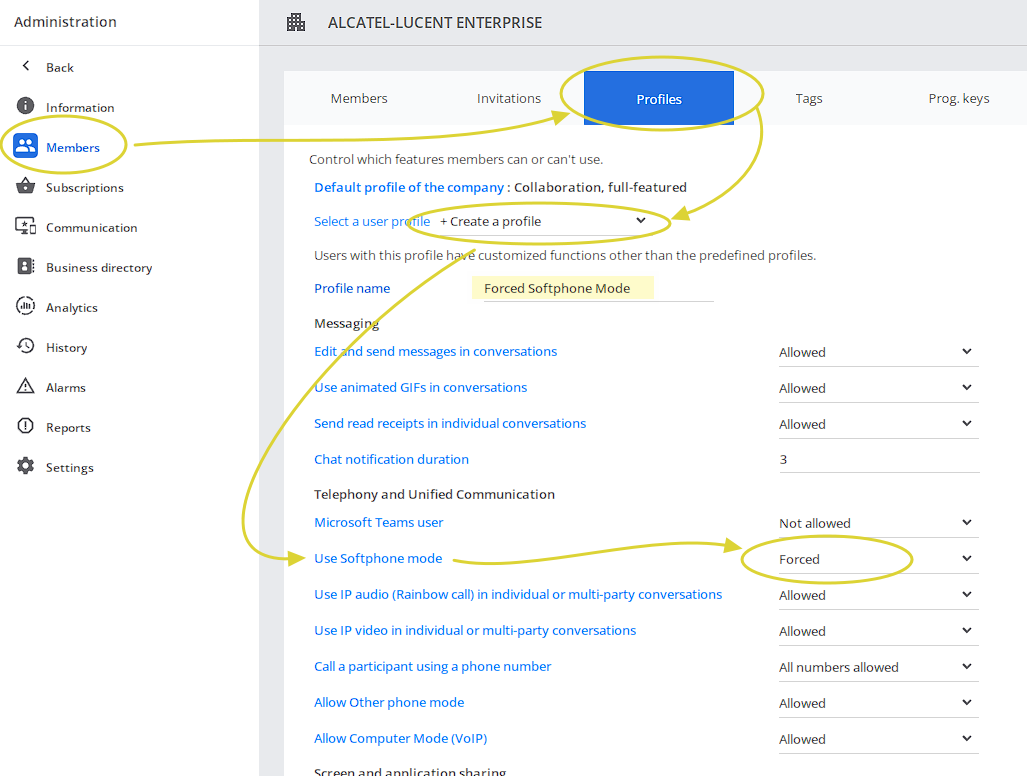Expand Use IP video dropdown
Viewport: 1027px width, 776px height.
(x=878, y=631)
